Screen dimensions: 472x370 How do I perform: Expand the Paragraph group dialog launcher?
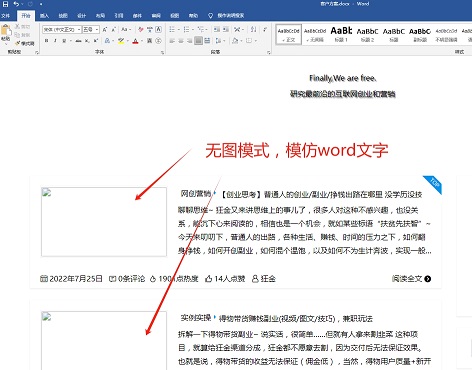269,52
